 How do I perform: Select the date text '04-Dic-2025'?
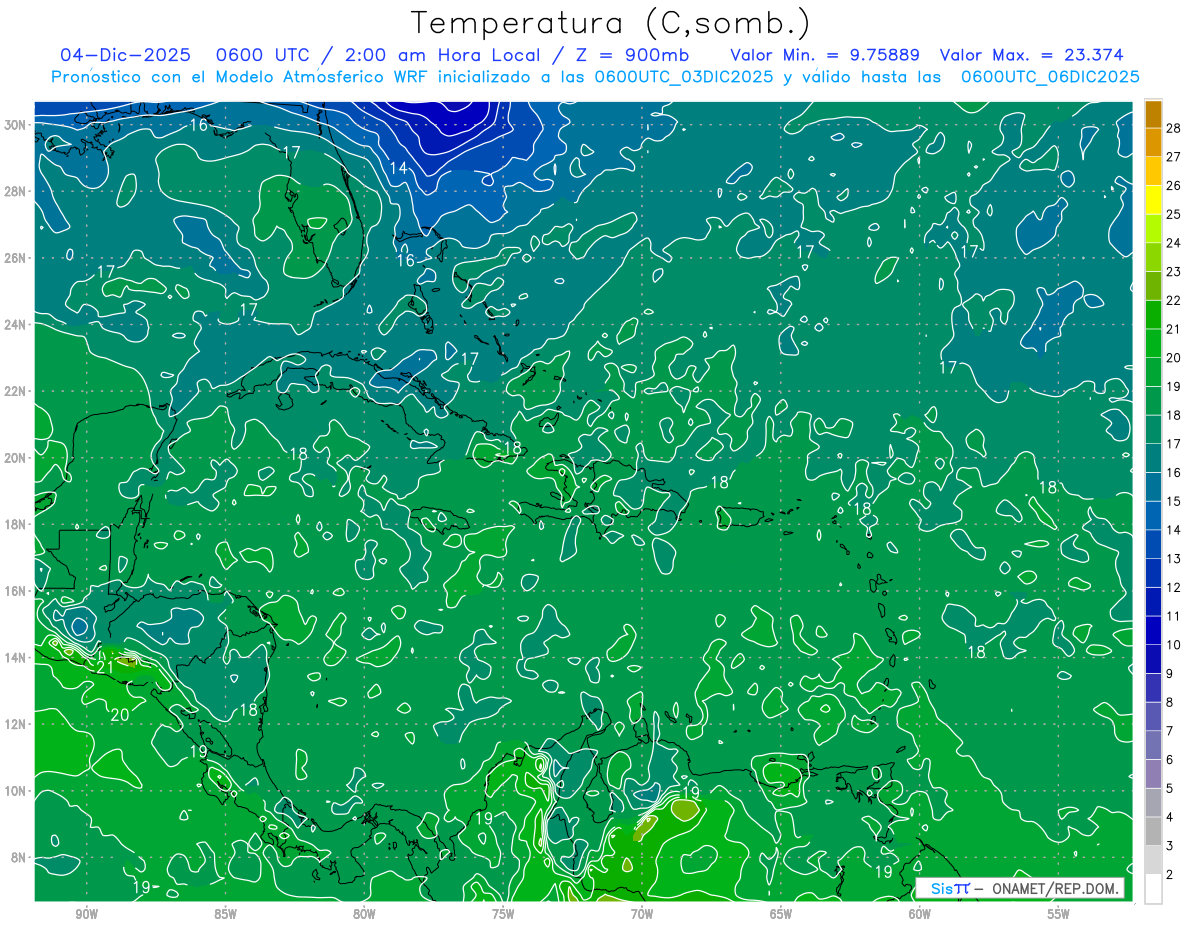[x=125, y=55]
